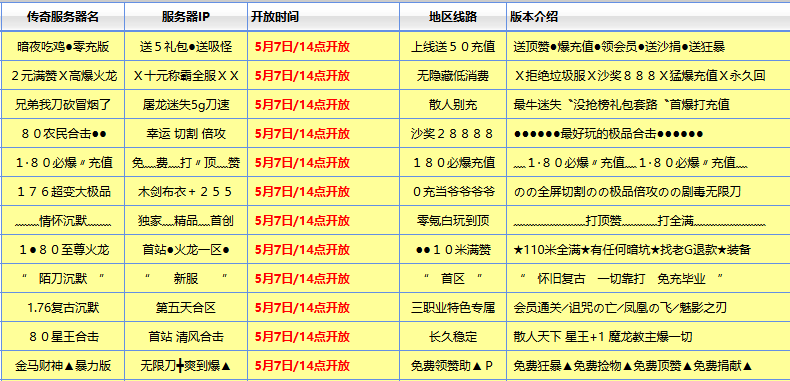Click 最牛迷失 没抢榜礼包套路 description
Viewport: 790px width, 381px height.
coord(622,105)
